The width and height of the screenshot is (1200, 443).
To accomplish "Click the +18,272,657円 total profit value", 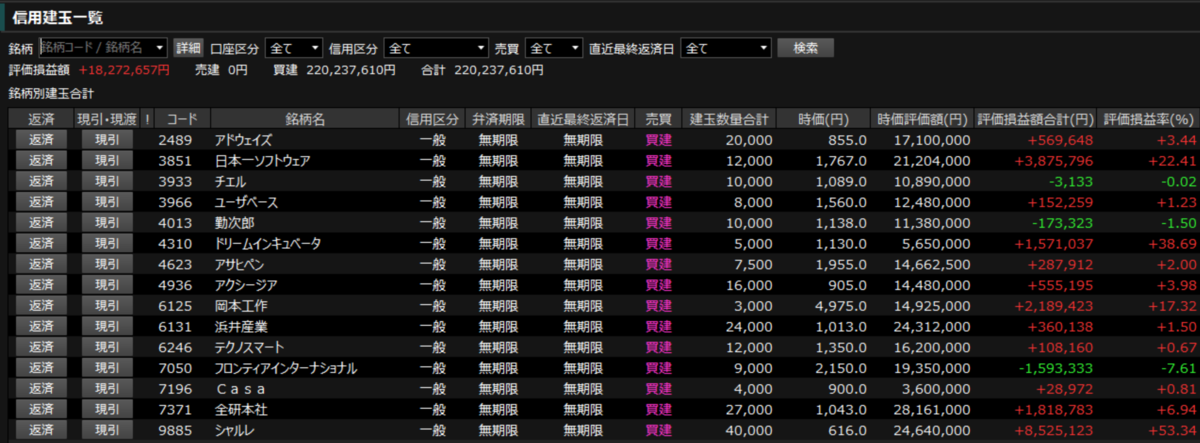I will point(124,71).
